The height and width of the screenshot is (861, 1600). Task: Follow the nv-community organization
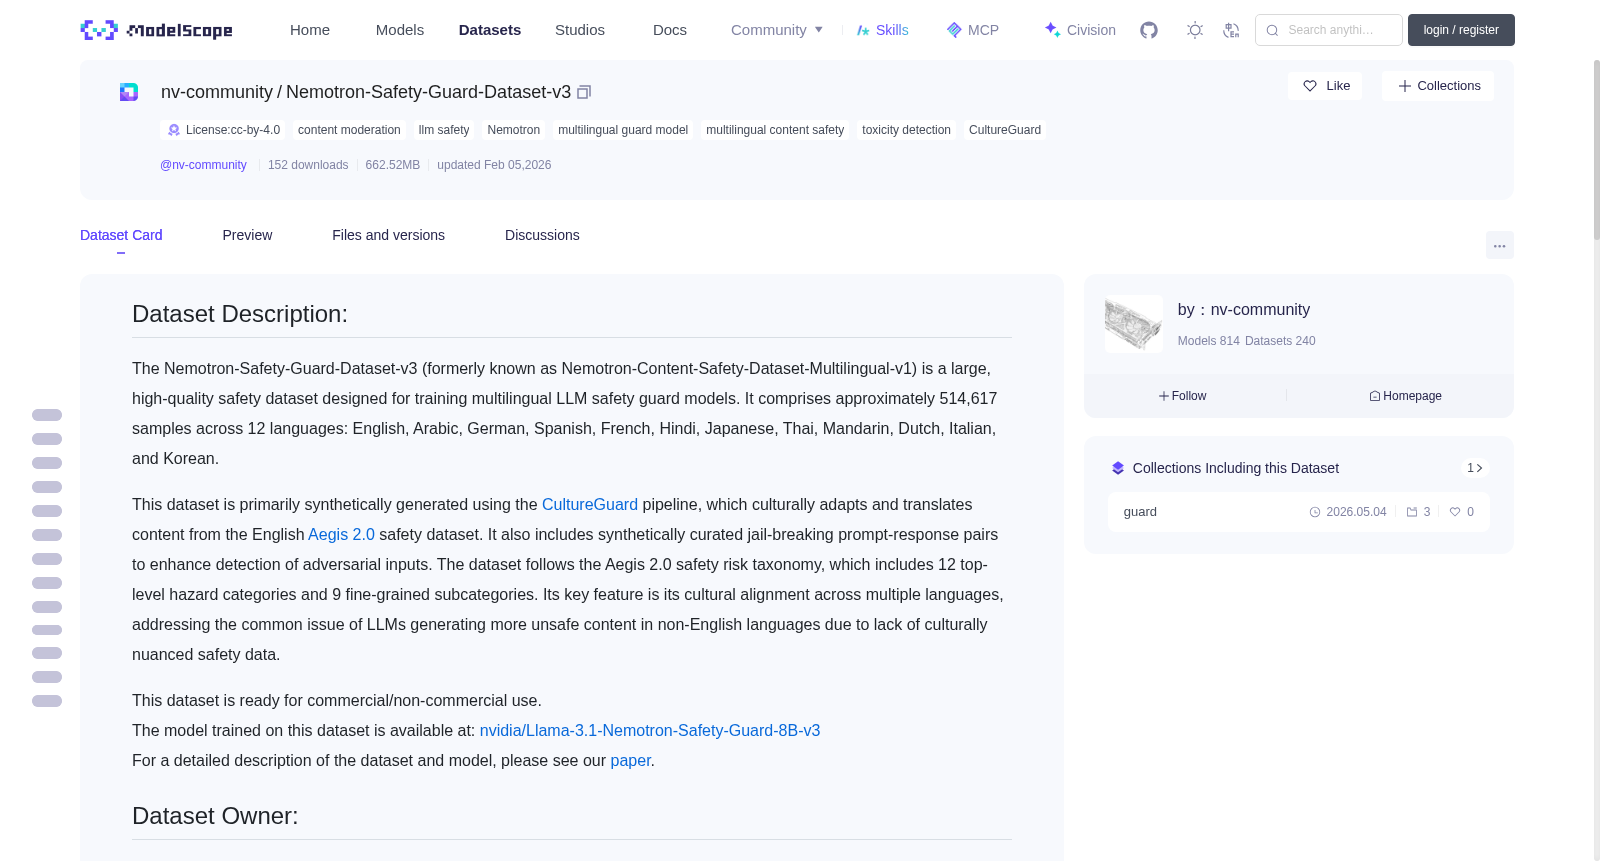[x=1183, y=396]
